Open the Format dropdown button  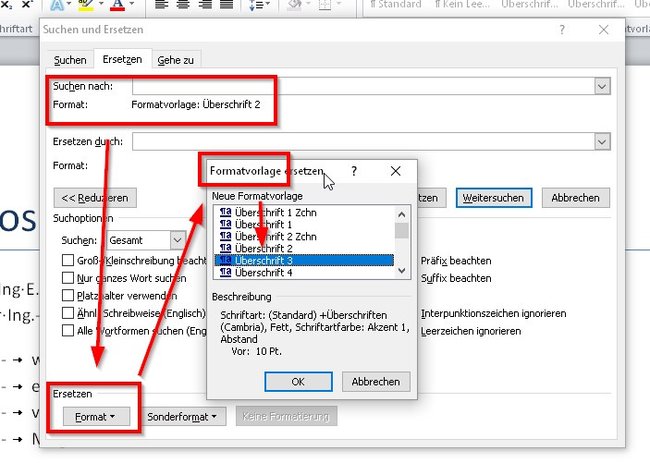click(96, 417)
